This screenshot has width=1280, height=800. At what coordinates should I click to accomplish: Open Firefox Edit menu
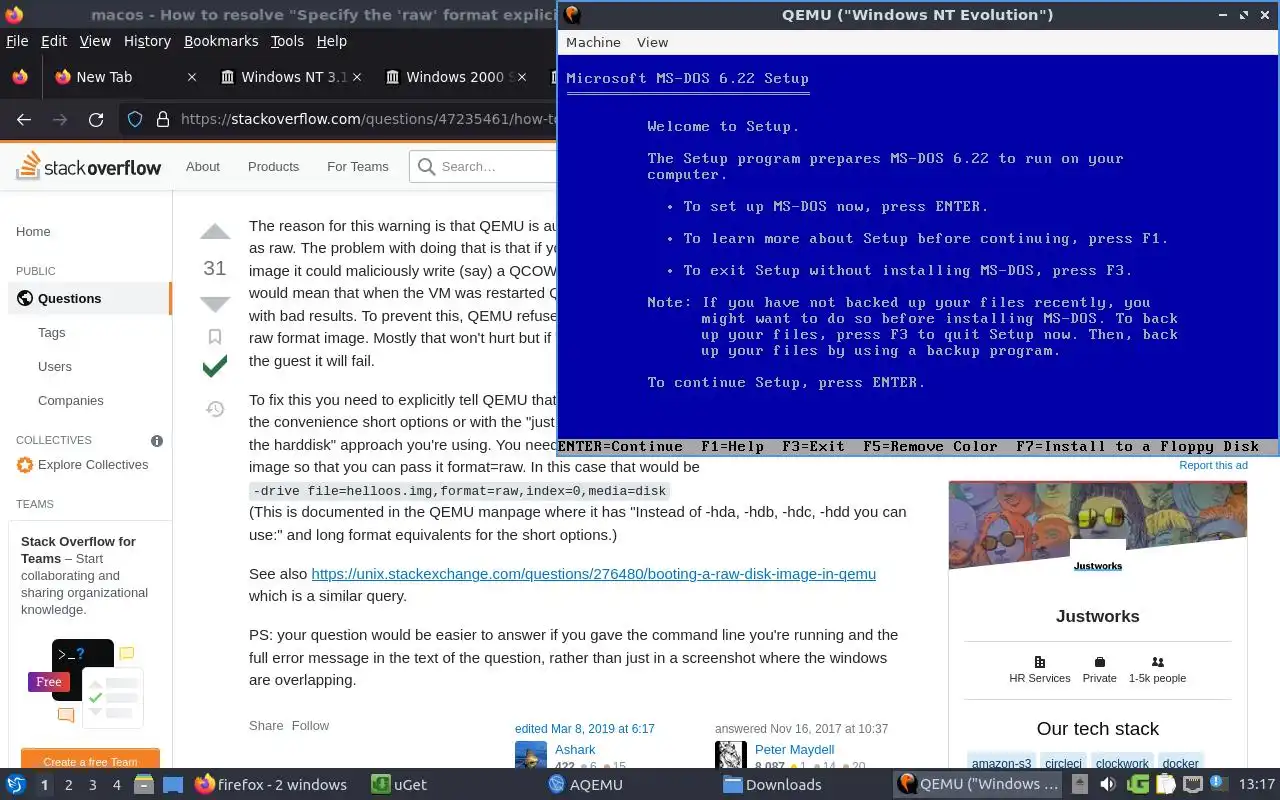click(54, 41)
